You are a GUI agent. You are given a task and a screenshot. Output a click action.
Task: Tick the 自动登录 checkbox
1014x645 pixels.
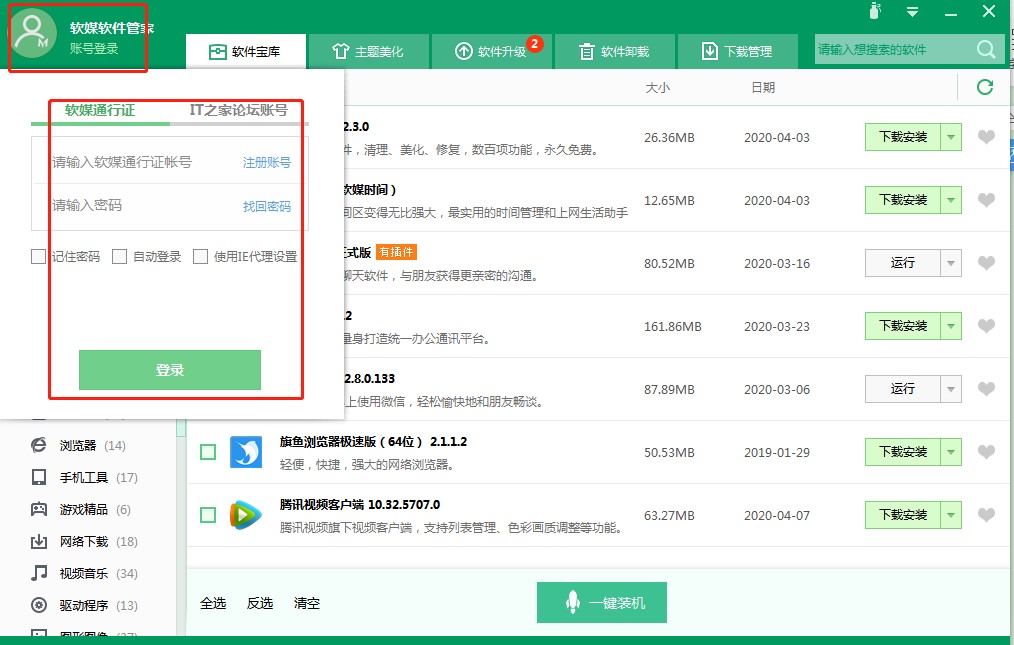coord(120,257)
